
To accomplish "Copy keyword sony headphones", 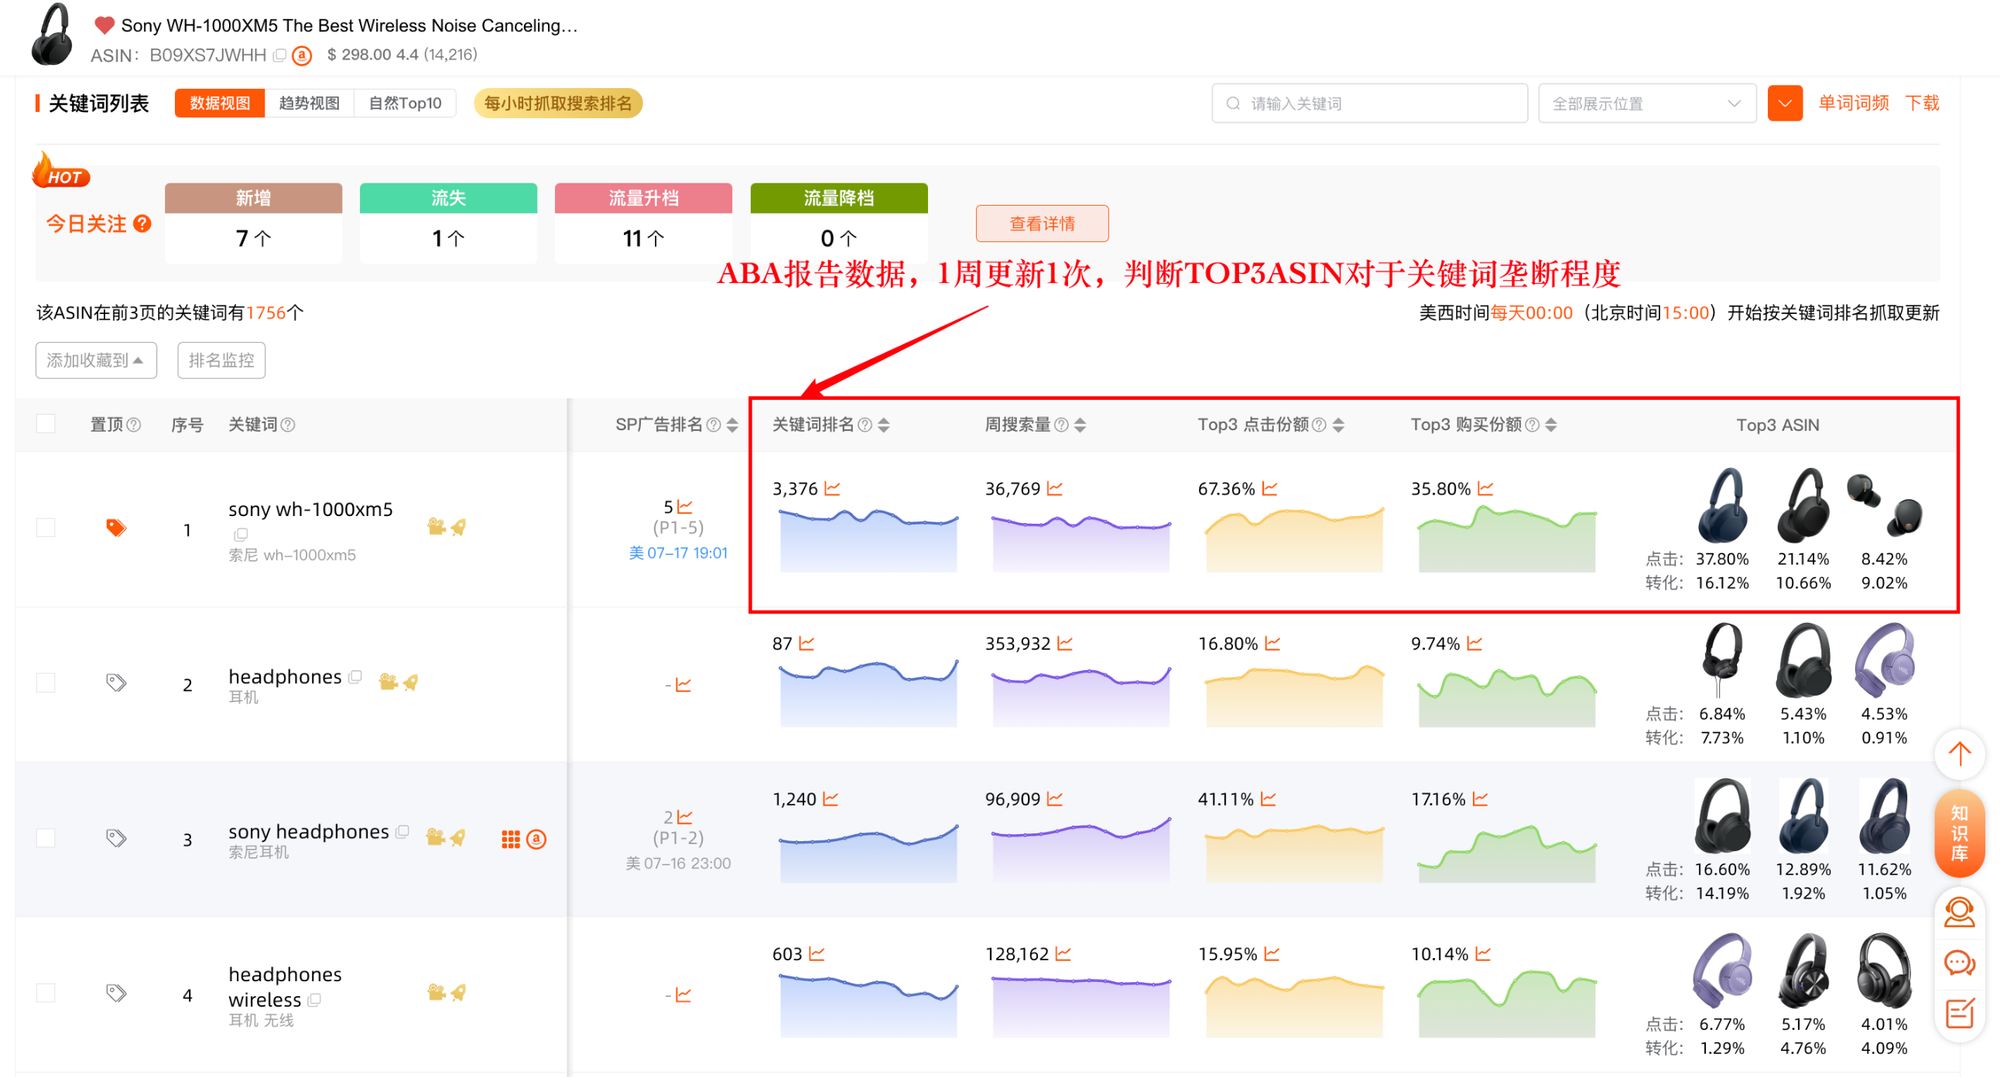I will pos(403,832).
